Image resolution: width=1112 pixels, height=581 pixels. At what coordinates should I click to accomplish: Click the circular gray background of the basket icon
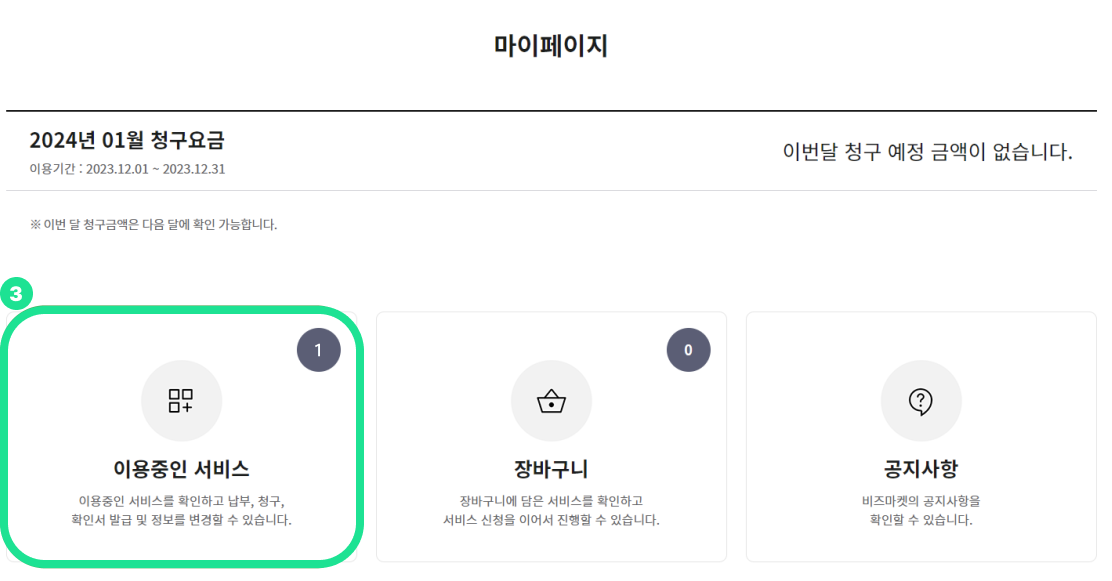551,400
